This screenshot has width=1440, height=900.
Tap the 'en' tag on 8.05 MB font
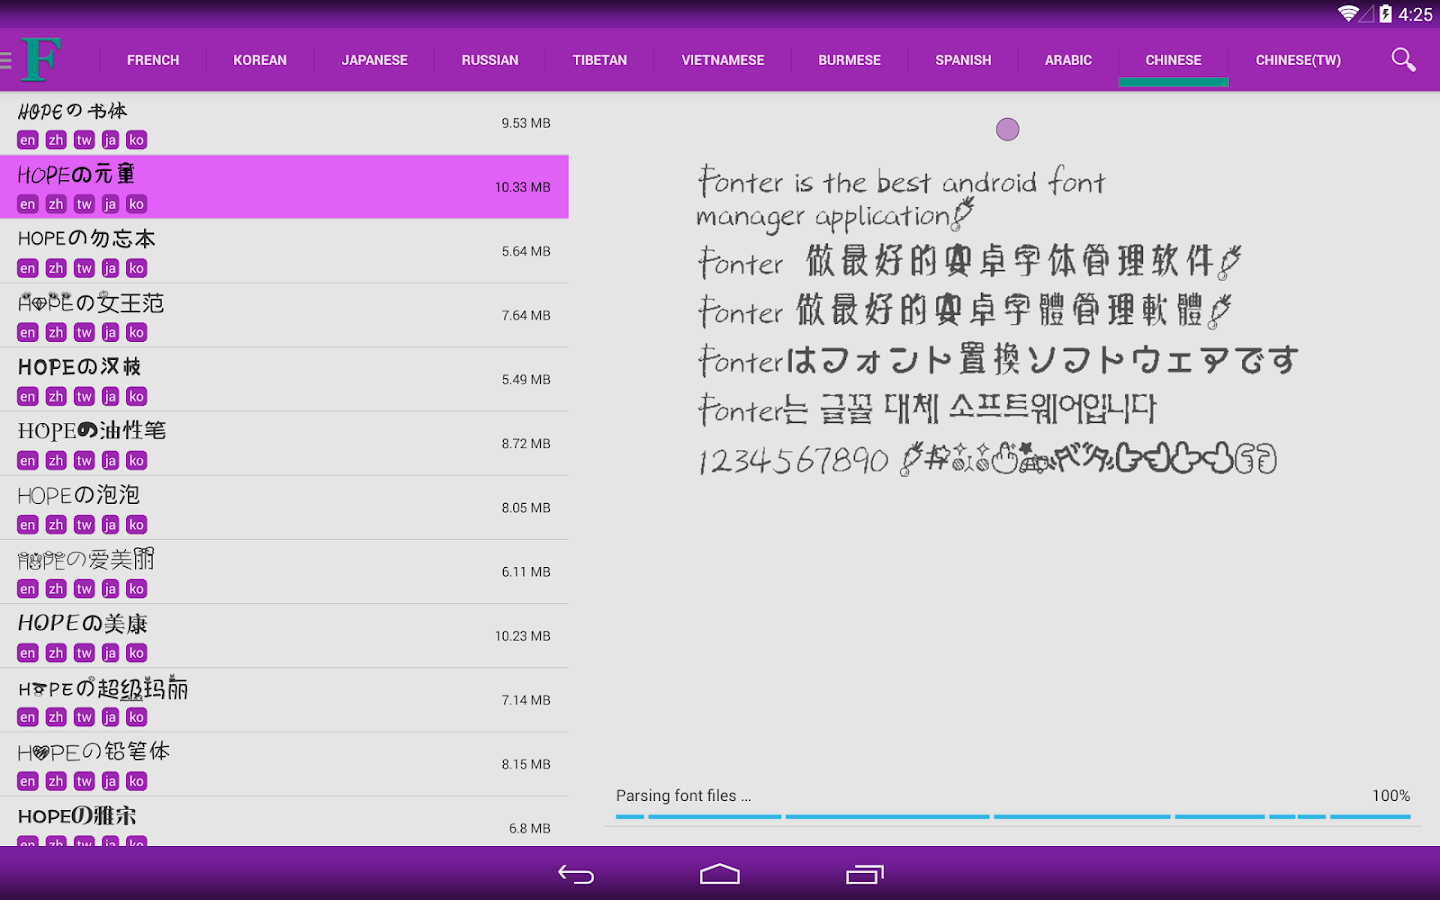point(28,524)
